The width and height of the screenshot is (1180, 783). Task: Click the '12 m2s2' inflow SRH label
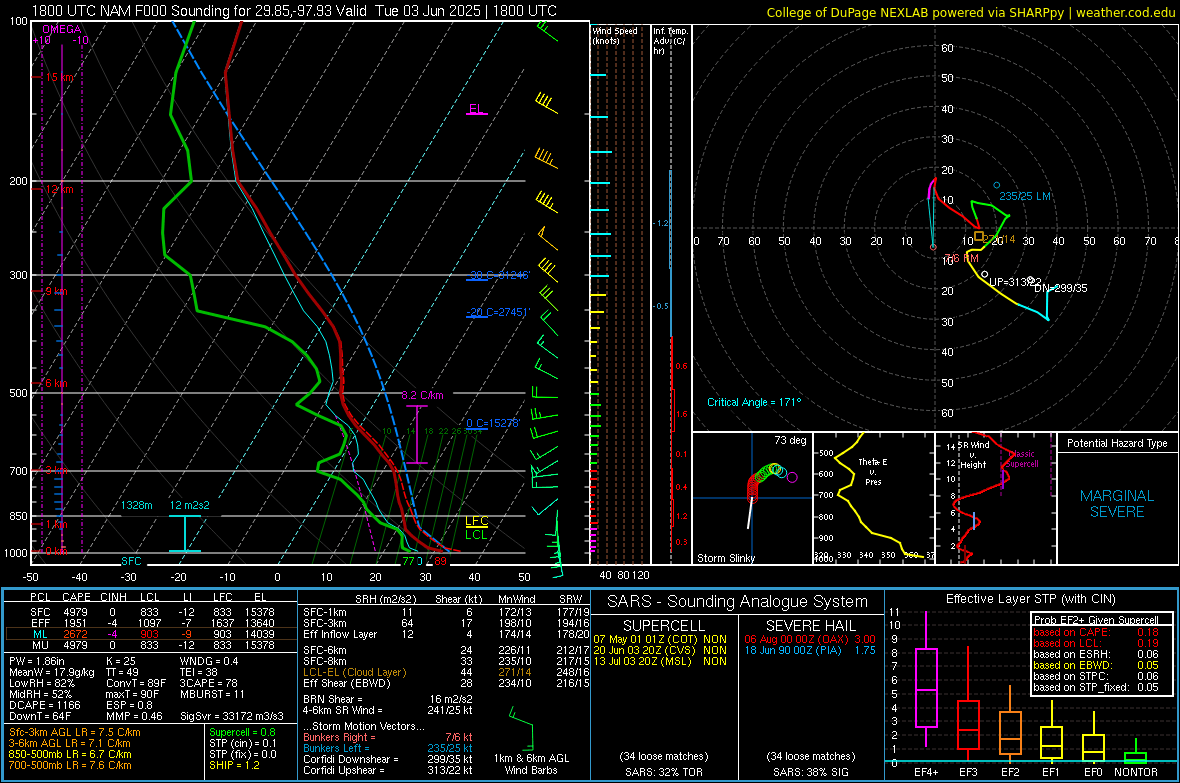pyautogui.click(x=189, y=505)
